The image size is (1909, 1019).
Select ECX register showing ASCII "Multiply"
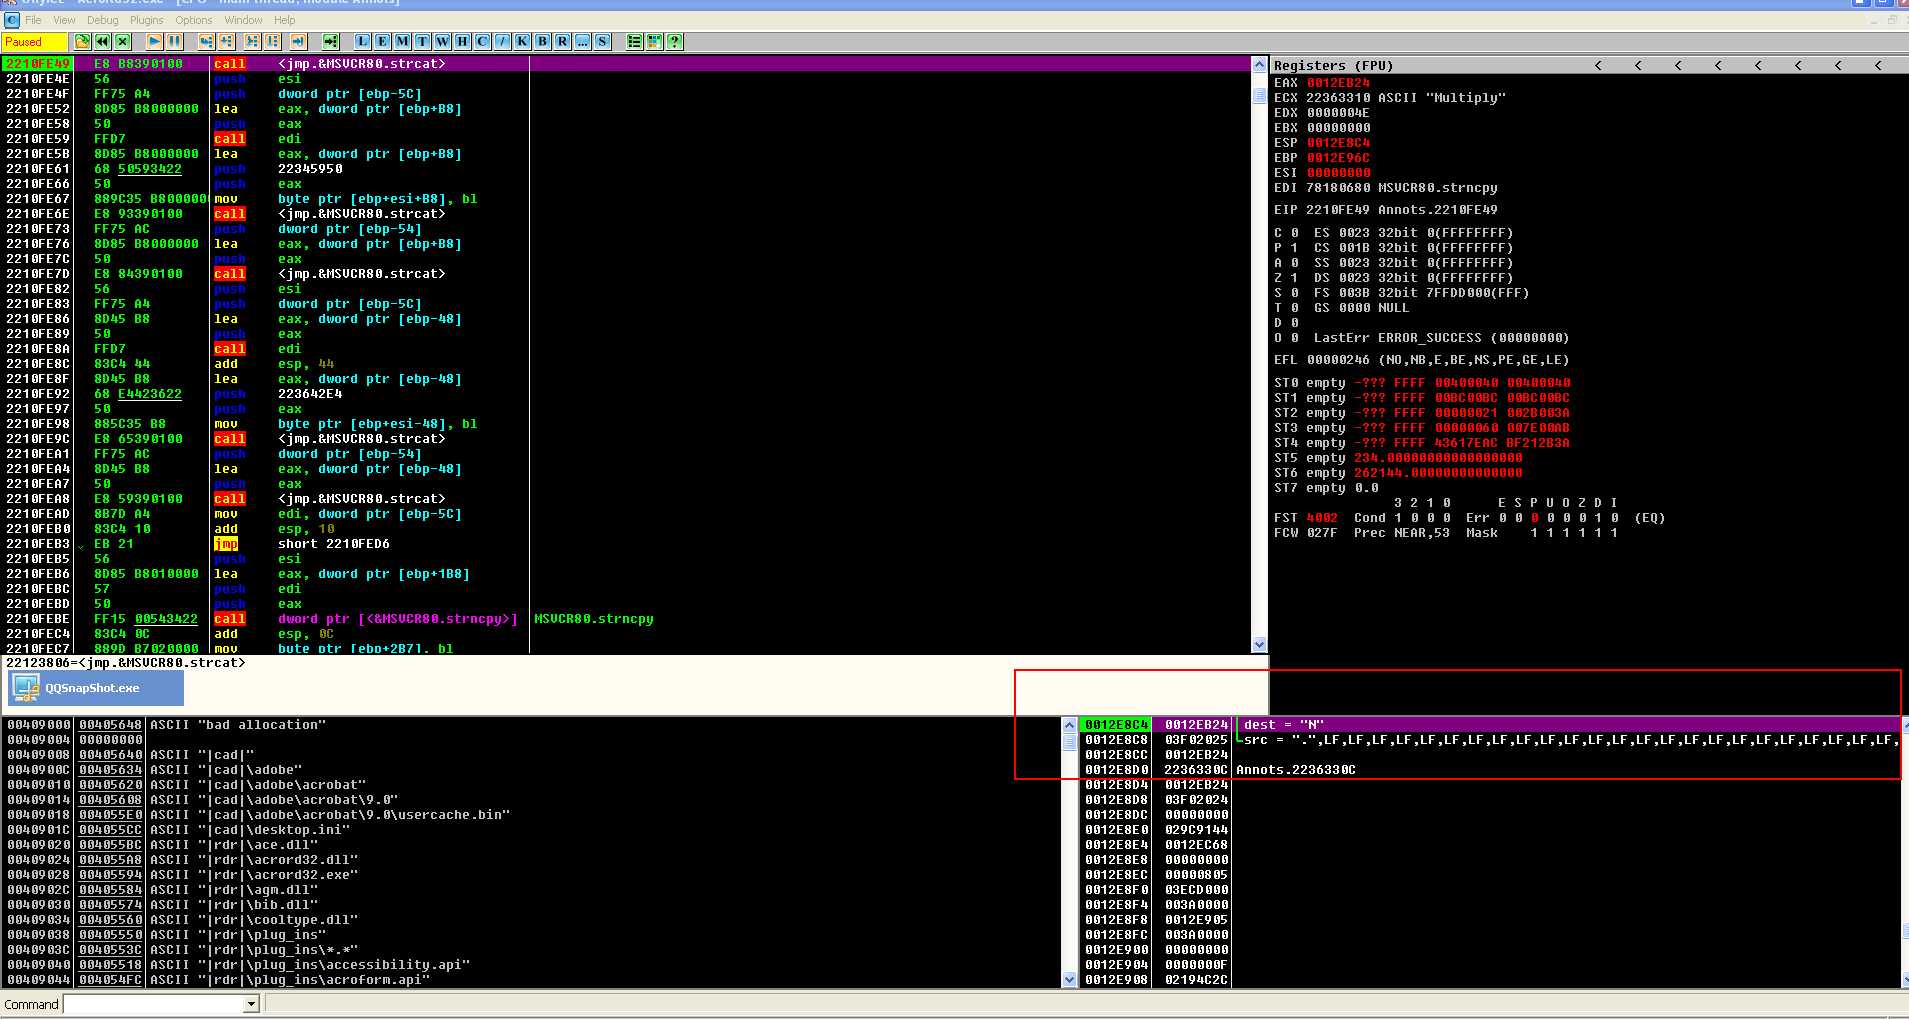(1390, 98)
